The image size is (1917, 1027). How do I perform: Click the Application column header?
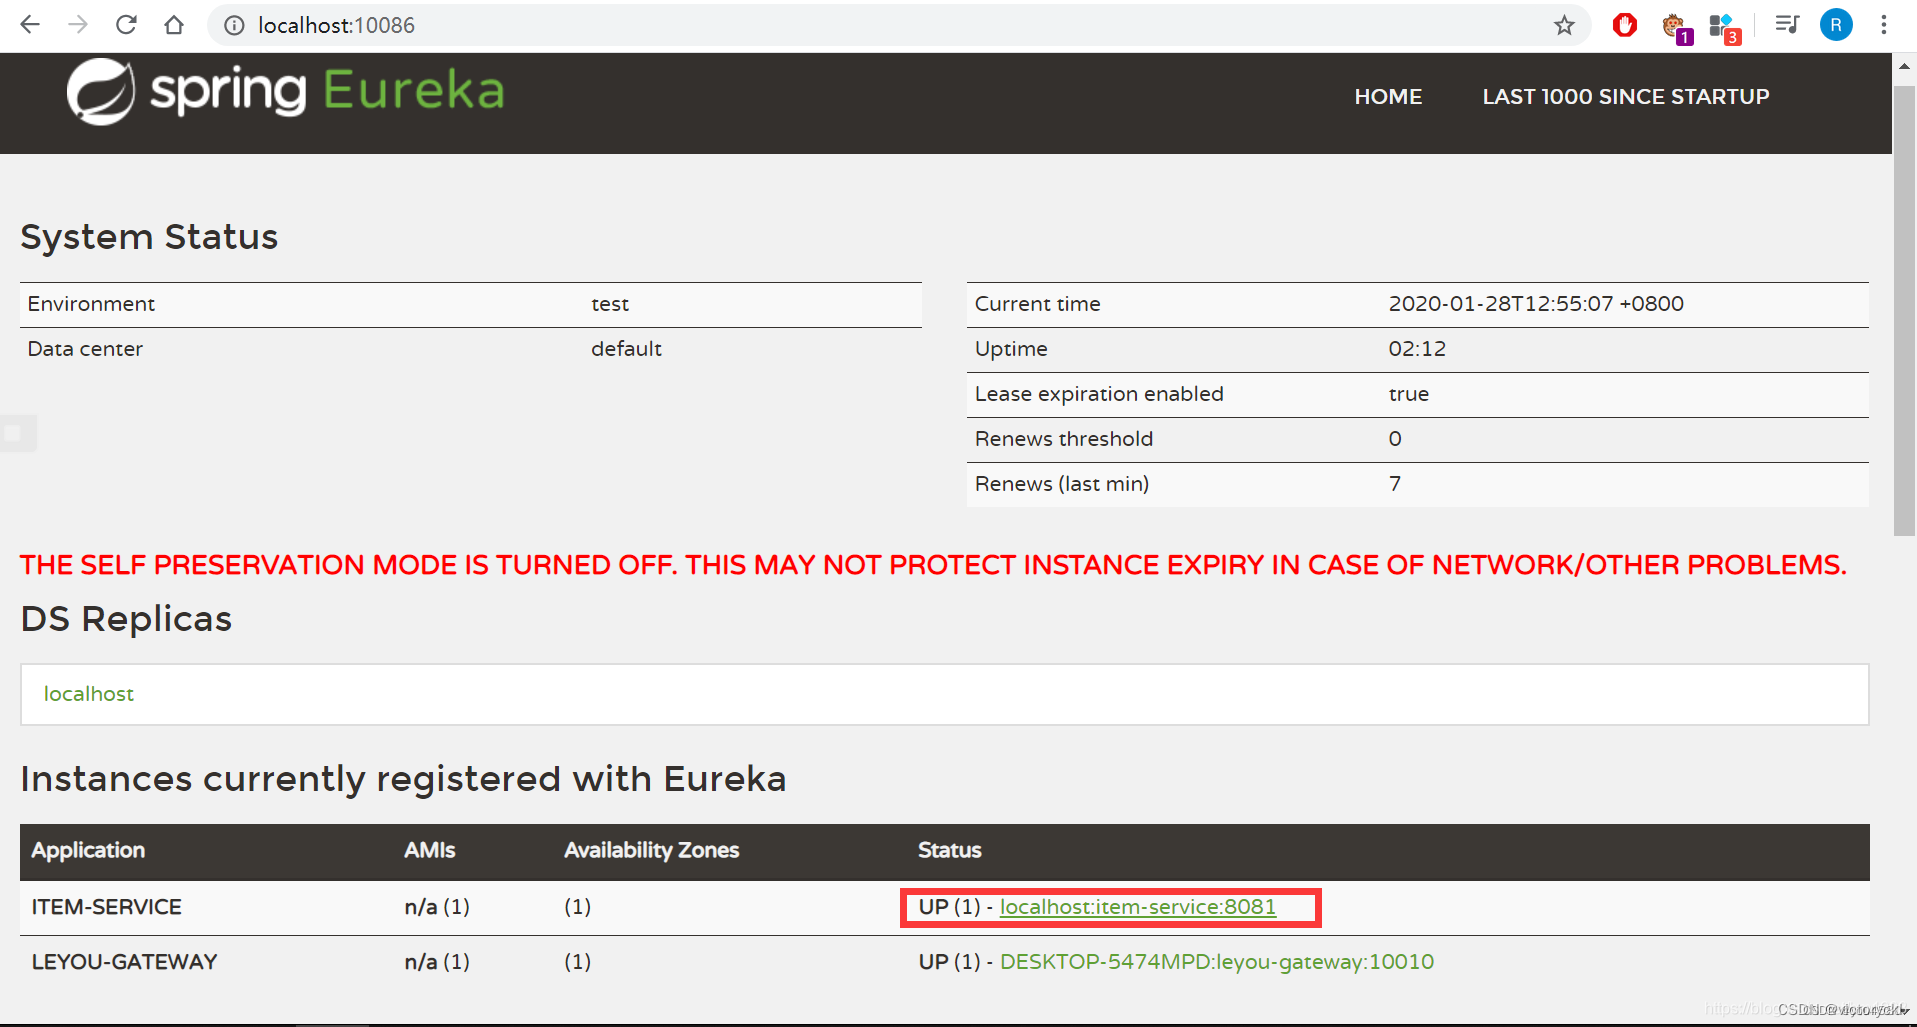88,850
